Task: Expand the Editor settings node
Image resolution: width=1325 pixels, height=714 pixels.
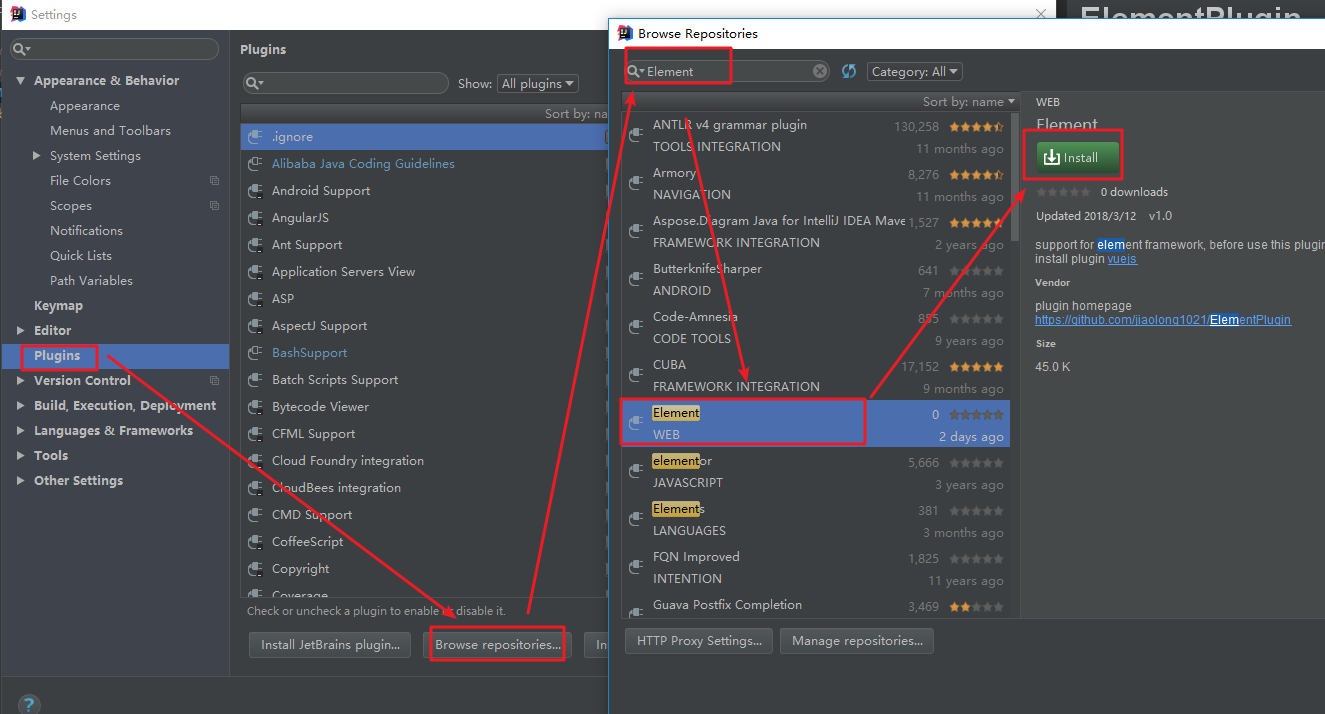Action: click(21, 330)
